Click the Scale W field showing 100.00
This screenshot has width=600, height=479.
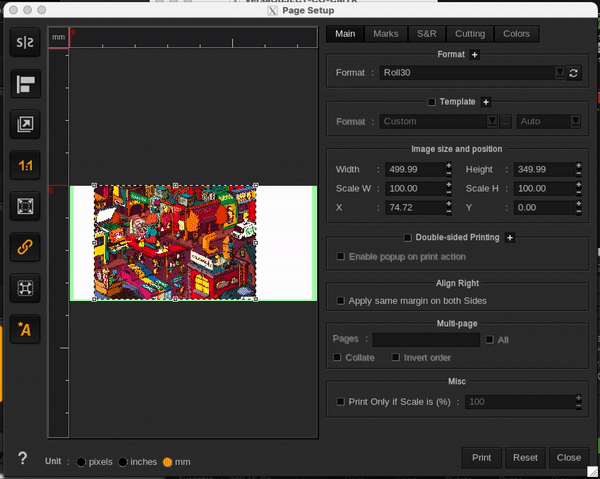(415, 189)
